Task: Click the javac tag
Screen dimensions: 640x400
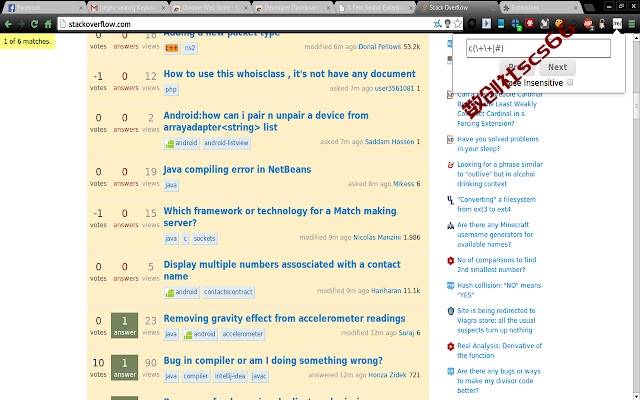Action: 259,376
